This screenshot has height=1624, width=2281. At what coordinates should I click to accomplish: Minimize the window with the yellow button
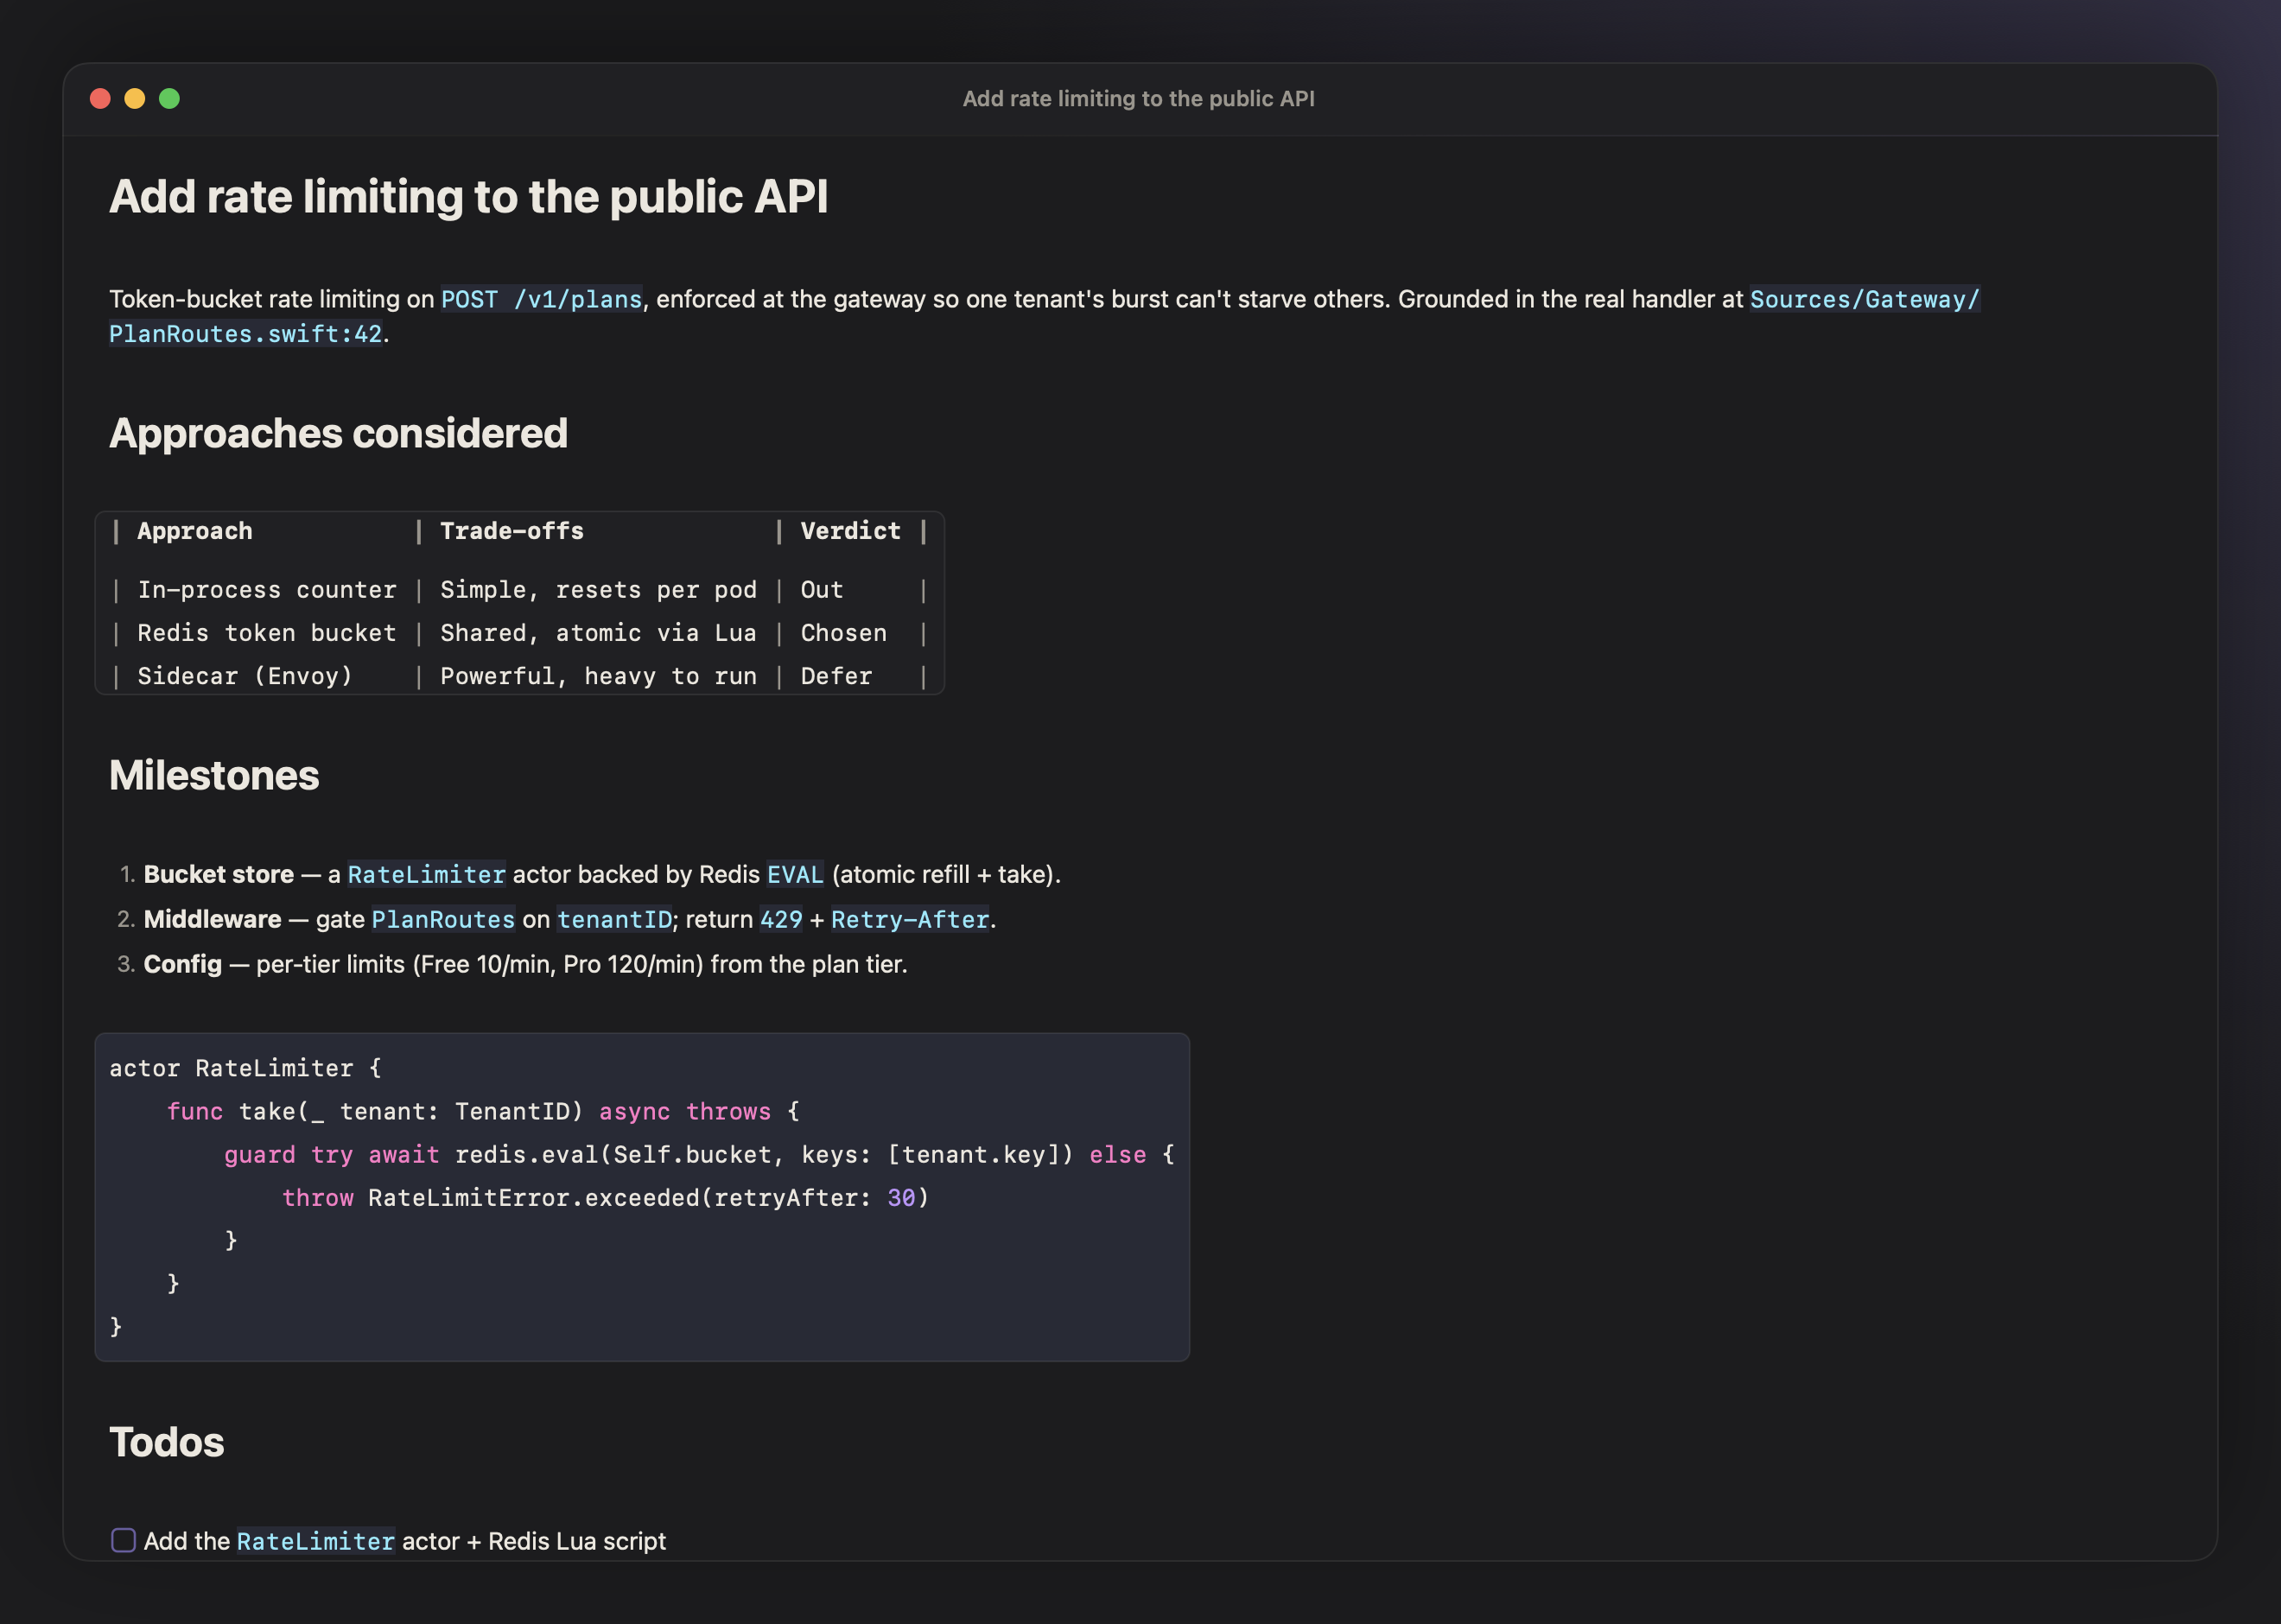pyautogui.click(x=135, y=98)
